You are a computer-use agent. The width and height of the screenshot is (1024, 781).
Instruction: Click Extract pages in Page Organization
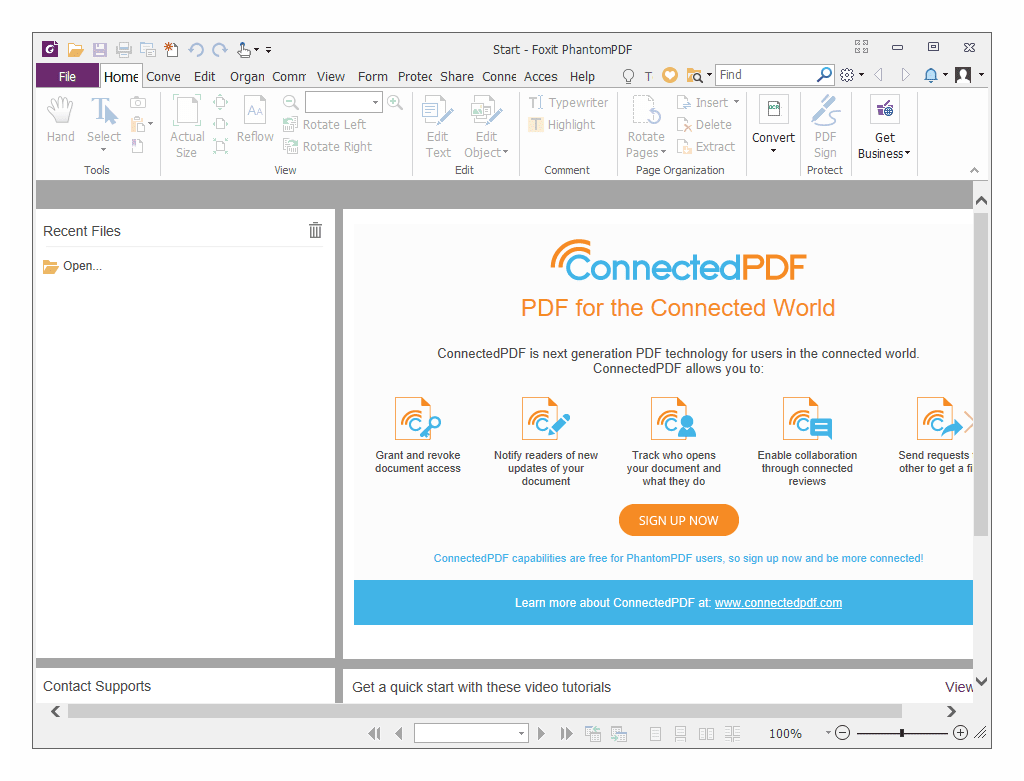pyautogui.click(x=706, y=147)
